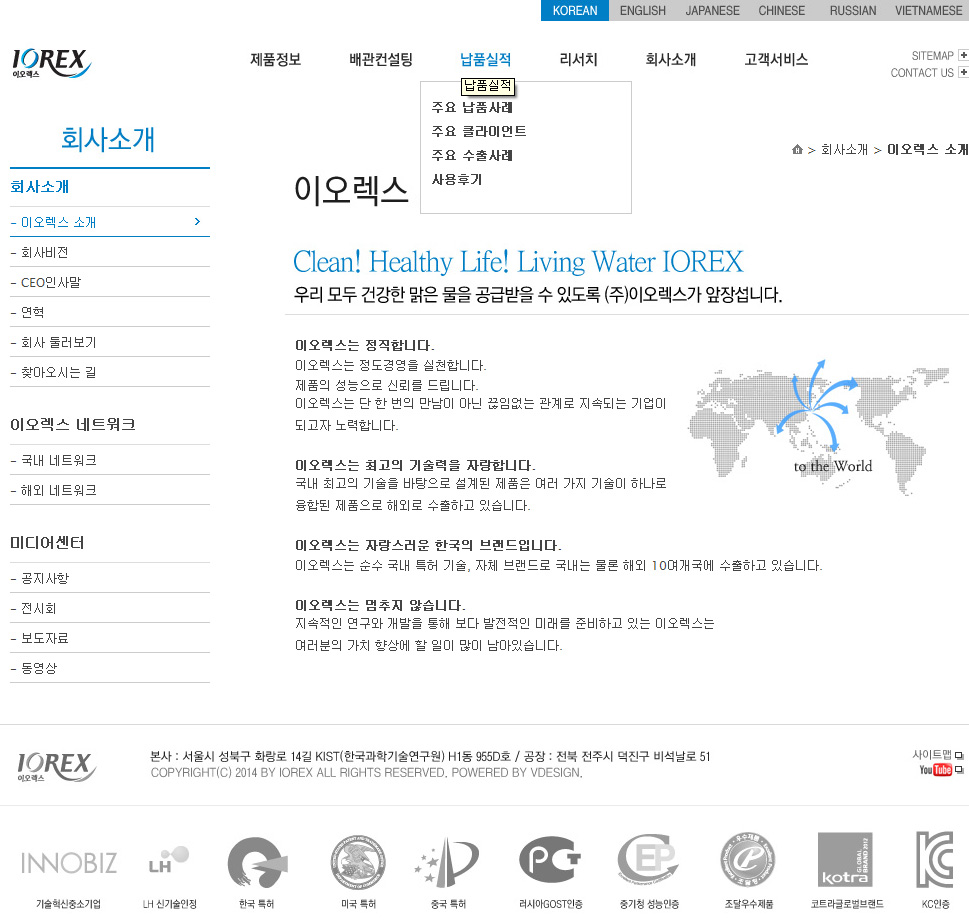This screenshot has width=969, height=921.
Task: Click the 이오렉스 네트워크 sidebar heading
Action: tap(72, 424)
